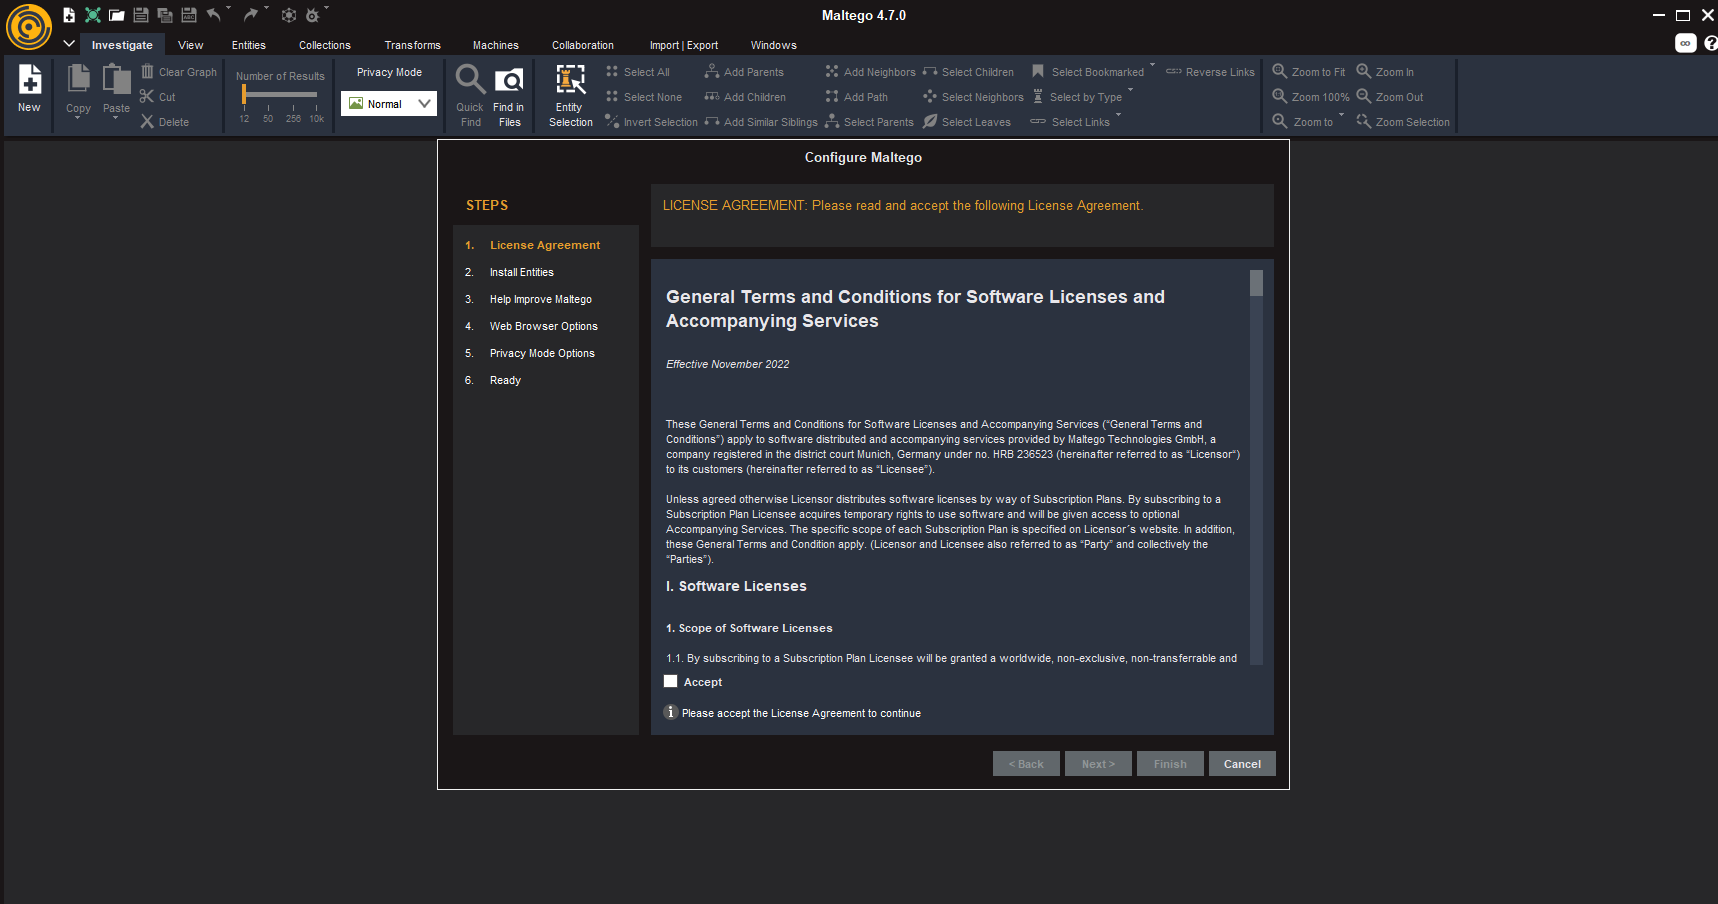Viewport: 1718px width, 904px height.
Task: Check the Accept license agreement checkbox
Action: coord(671,682)
